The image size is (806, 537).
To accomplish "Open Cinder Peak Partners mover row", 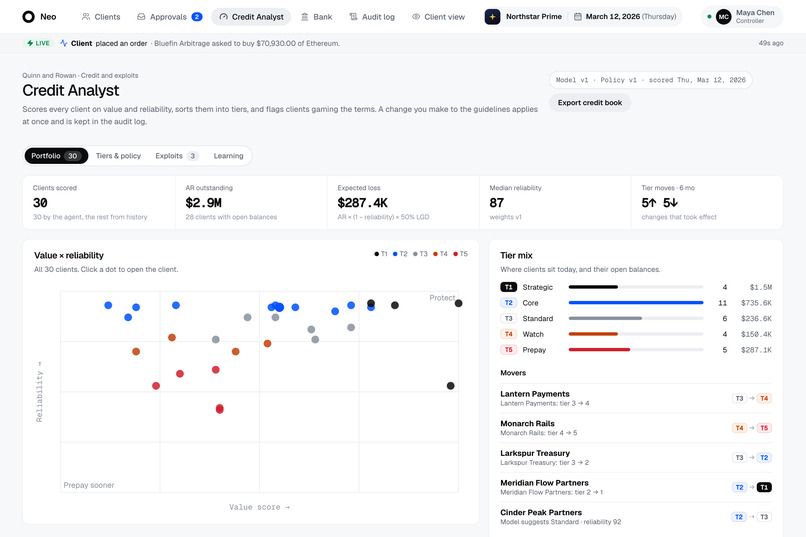I will [x=636, y=517].
